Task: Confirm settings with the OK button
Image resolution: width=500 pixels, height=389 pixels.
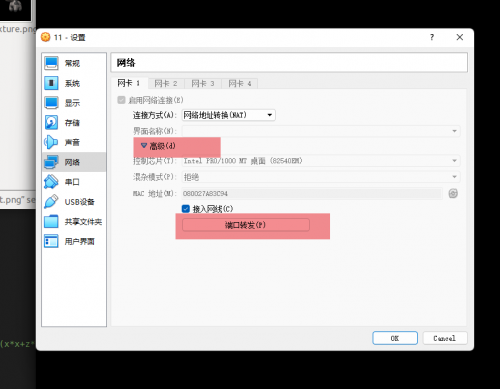Action: [395, 338]
